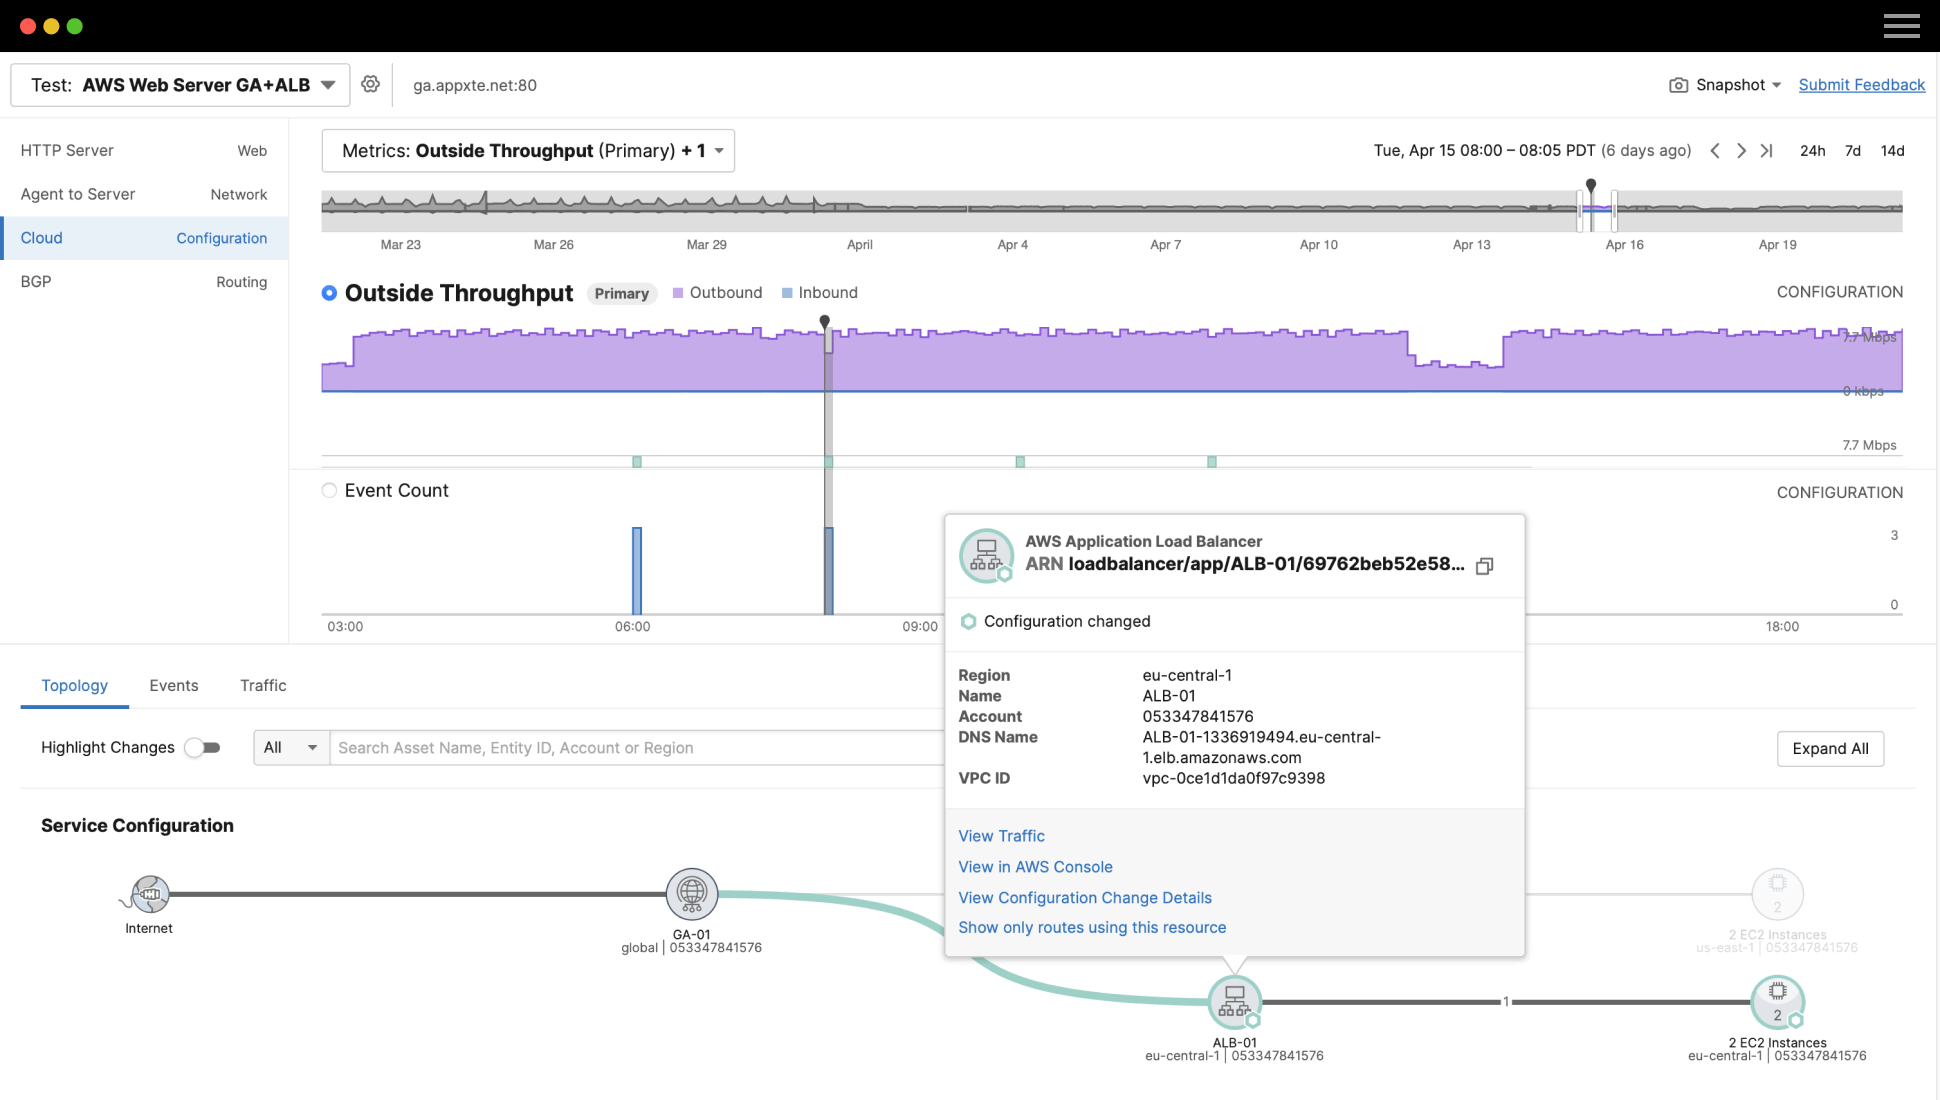Copy the load balancer ARN
Screen dimensions: 1940x1100
(x=1485, y=566)
